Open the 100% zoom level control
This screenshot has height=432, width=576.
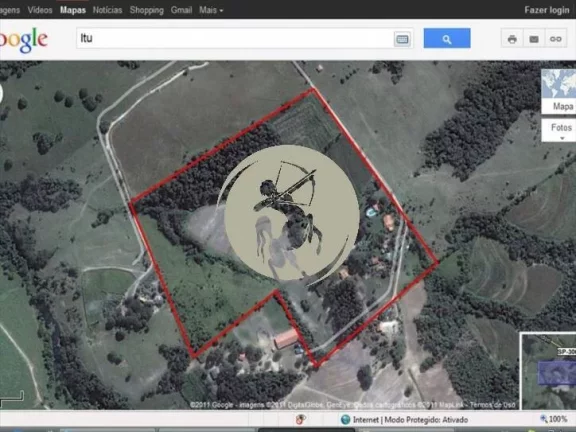(558, 419)
